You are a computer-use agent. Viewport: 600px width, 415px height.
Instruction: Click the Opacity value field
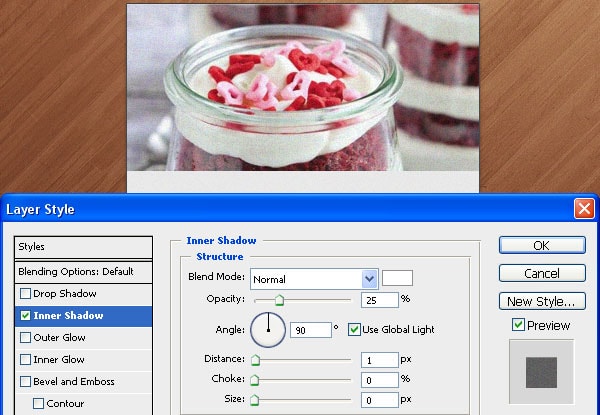380,300
